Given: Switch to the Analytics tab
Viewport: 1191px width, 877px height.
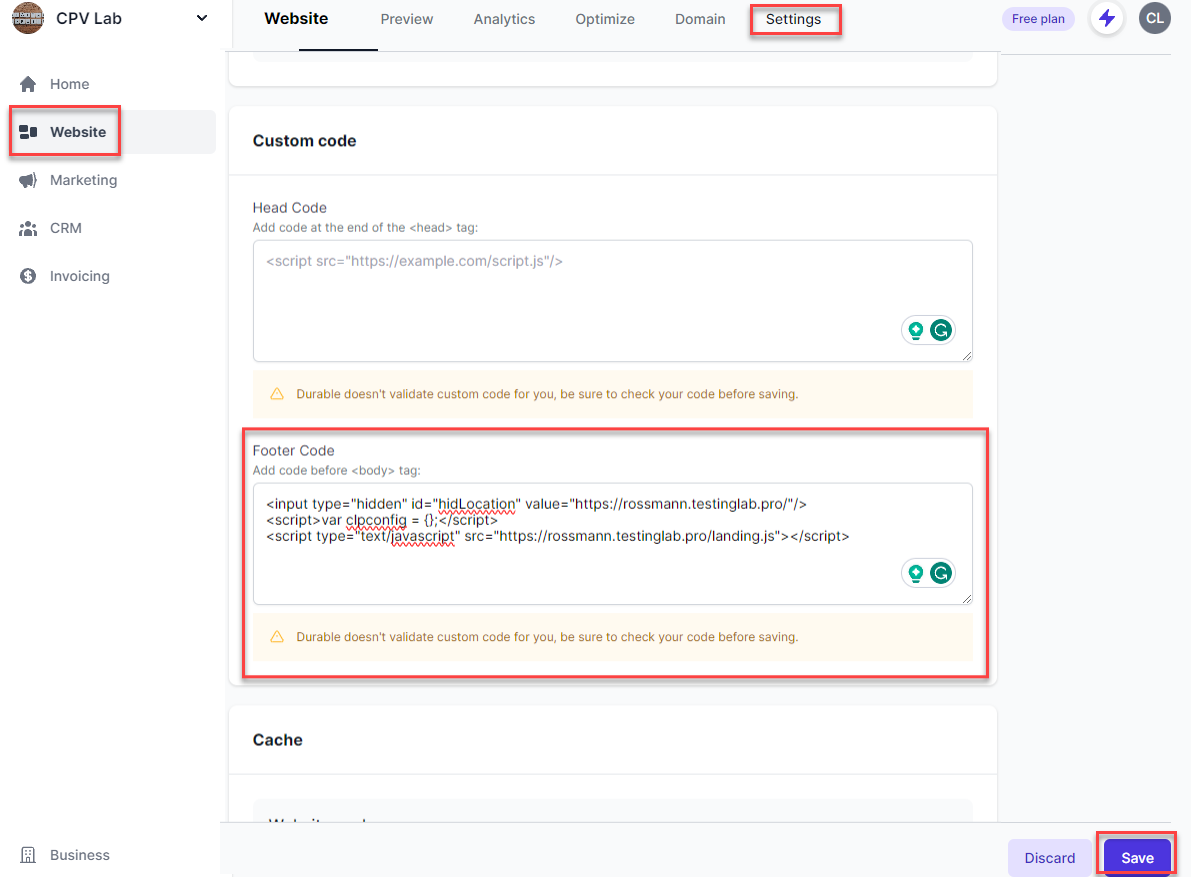Looking at the screenshot, I should tap(504, 19).
